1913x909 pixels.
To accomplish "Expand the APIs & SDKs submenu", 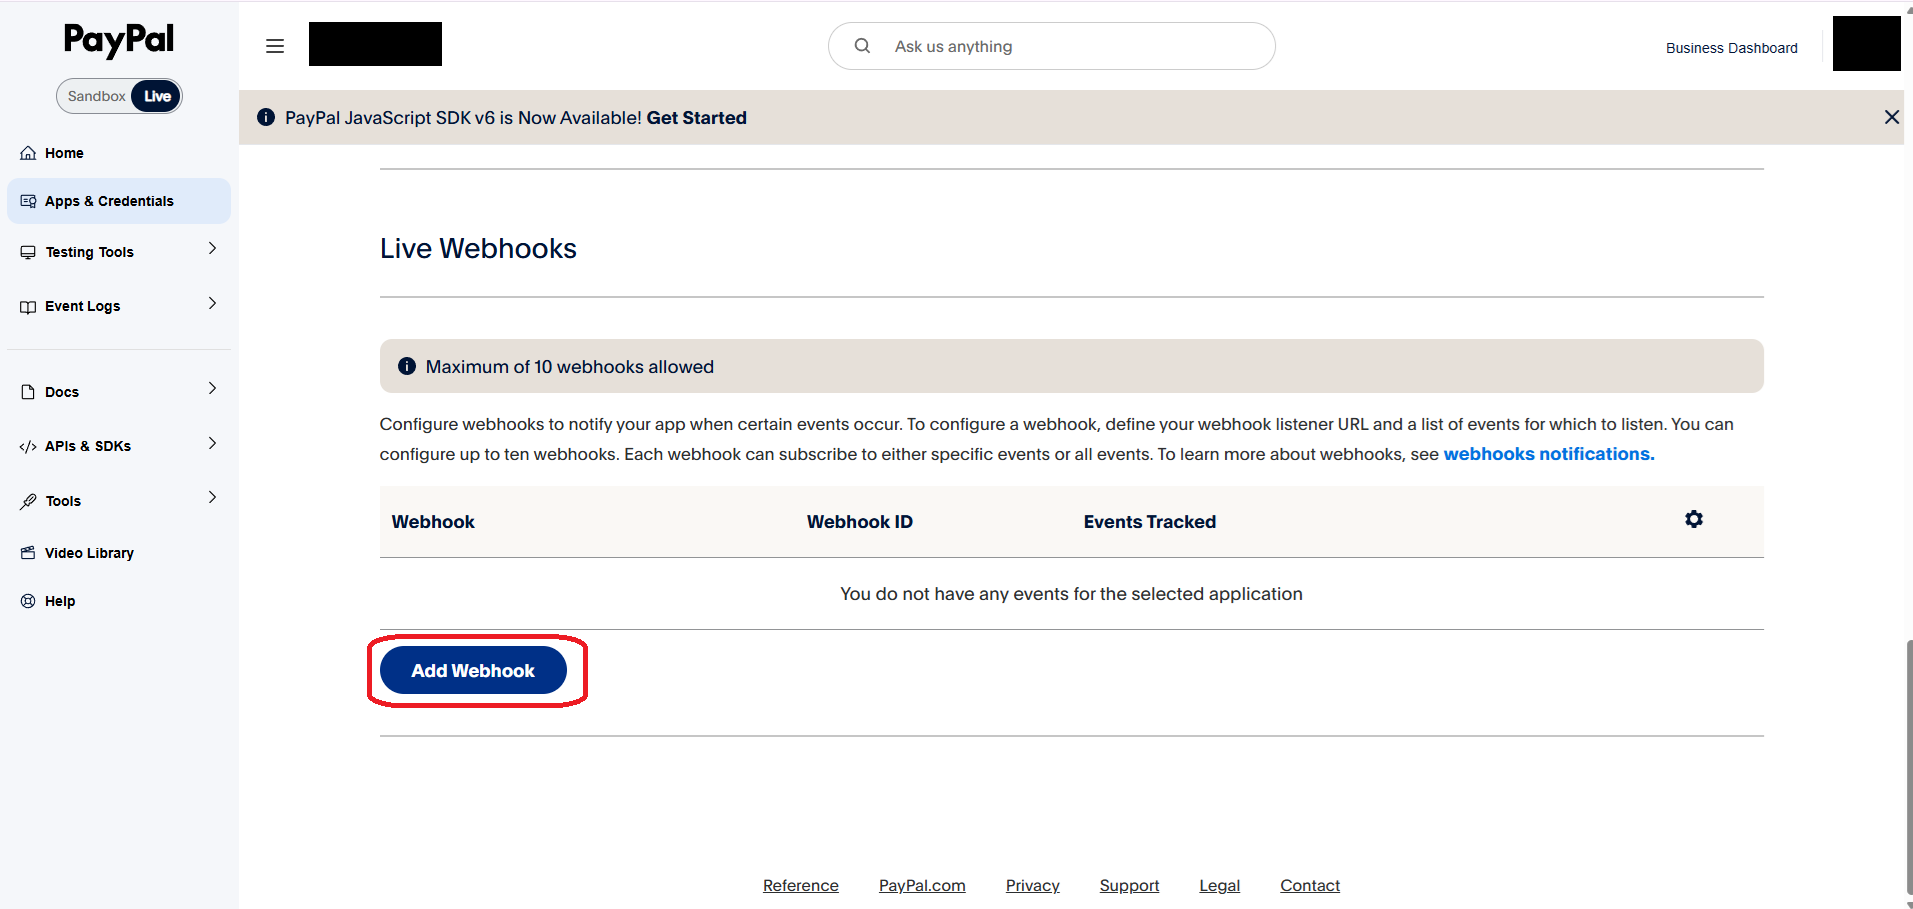I will pyautogui.click(x=212, y=443).
